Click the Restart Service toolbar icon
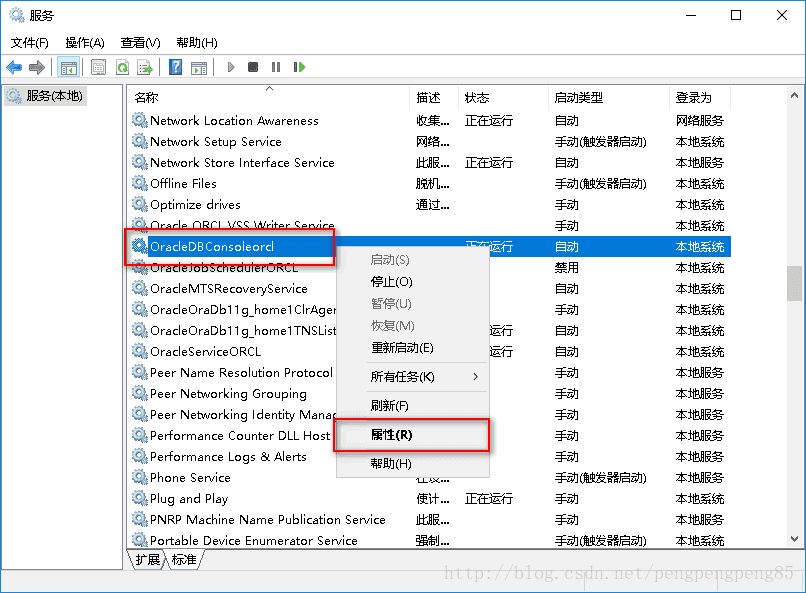 point(299,67)
